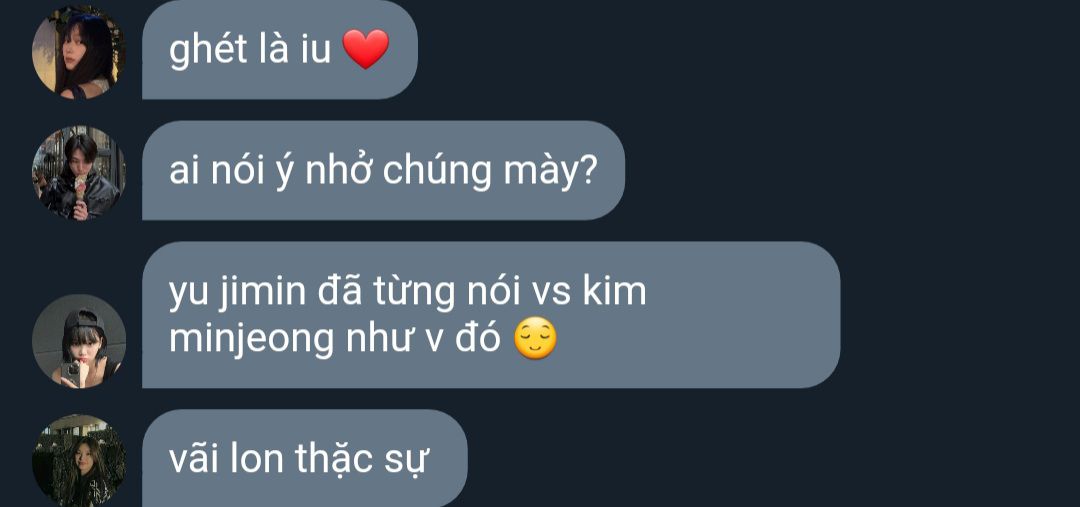The width and height of the screenshot is (1080, 507).
Task: Tap the avatar holding an ice cream
Action: 79,173
